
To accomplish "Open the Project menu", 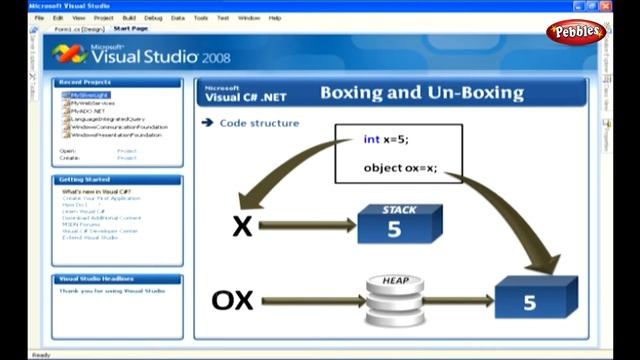I will (x=103, y=18).
